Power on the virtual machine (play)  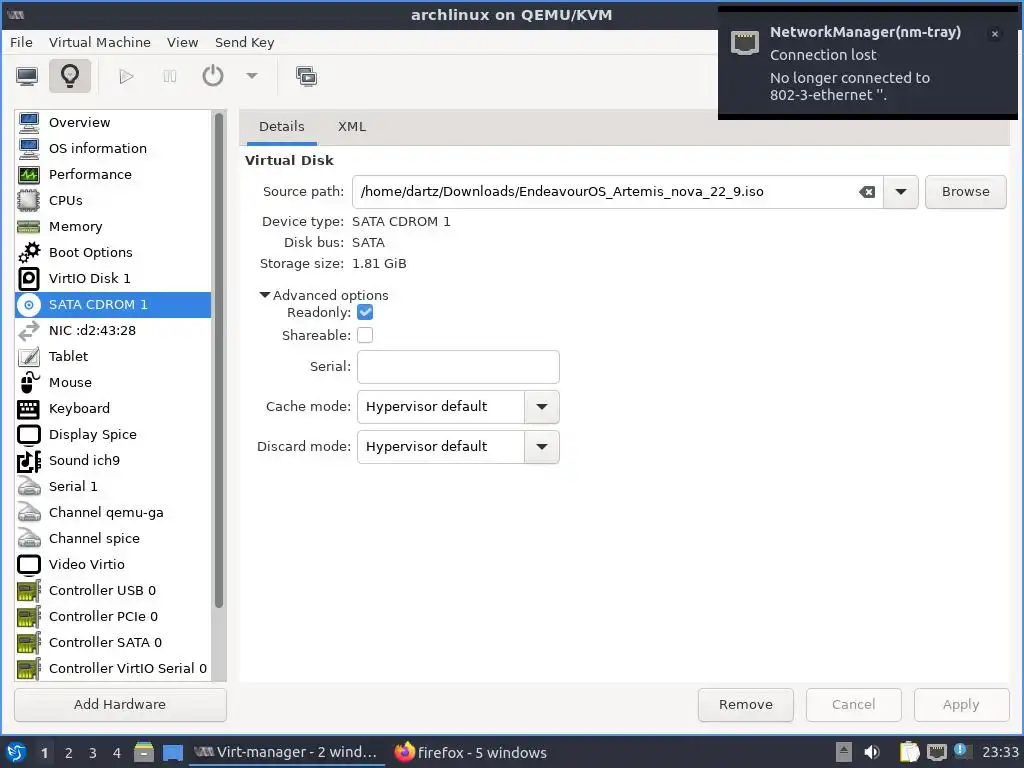click(126, 76)
